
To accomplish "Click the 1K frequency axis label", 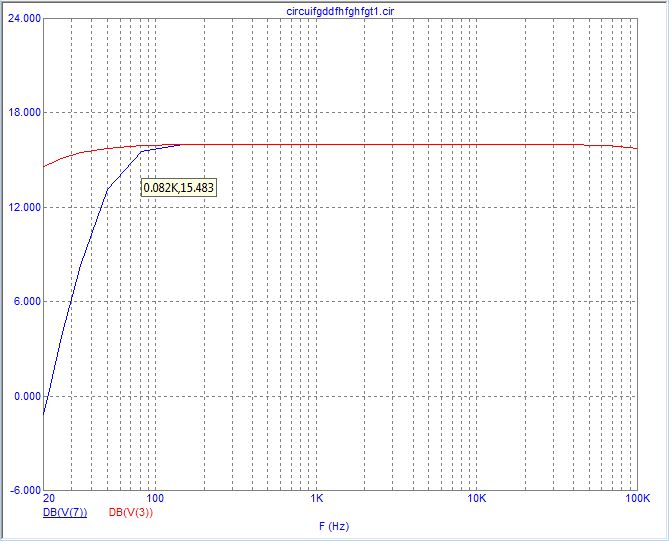I will [317, 498].
